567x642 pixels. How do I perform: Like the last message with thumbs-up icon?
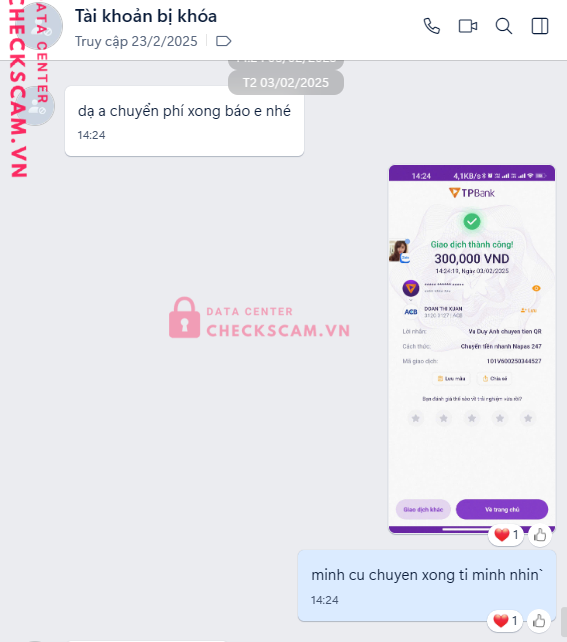[x=539, y=621]
